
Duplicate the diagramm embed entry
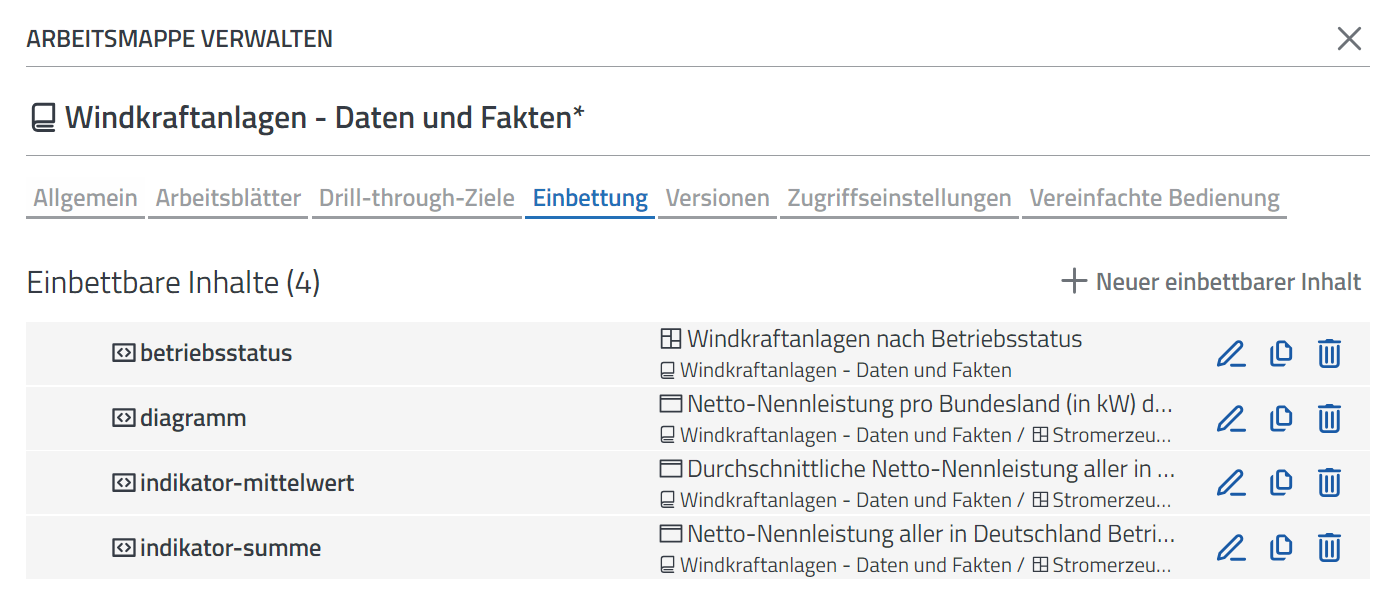point(1281,418)
